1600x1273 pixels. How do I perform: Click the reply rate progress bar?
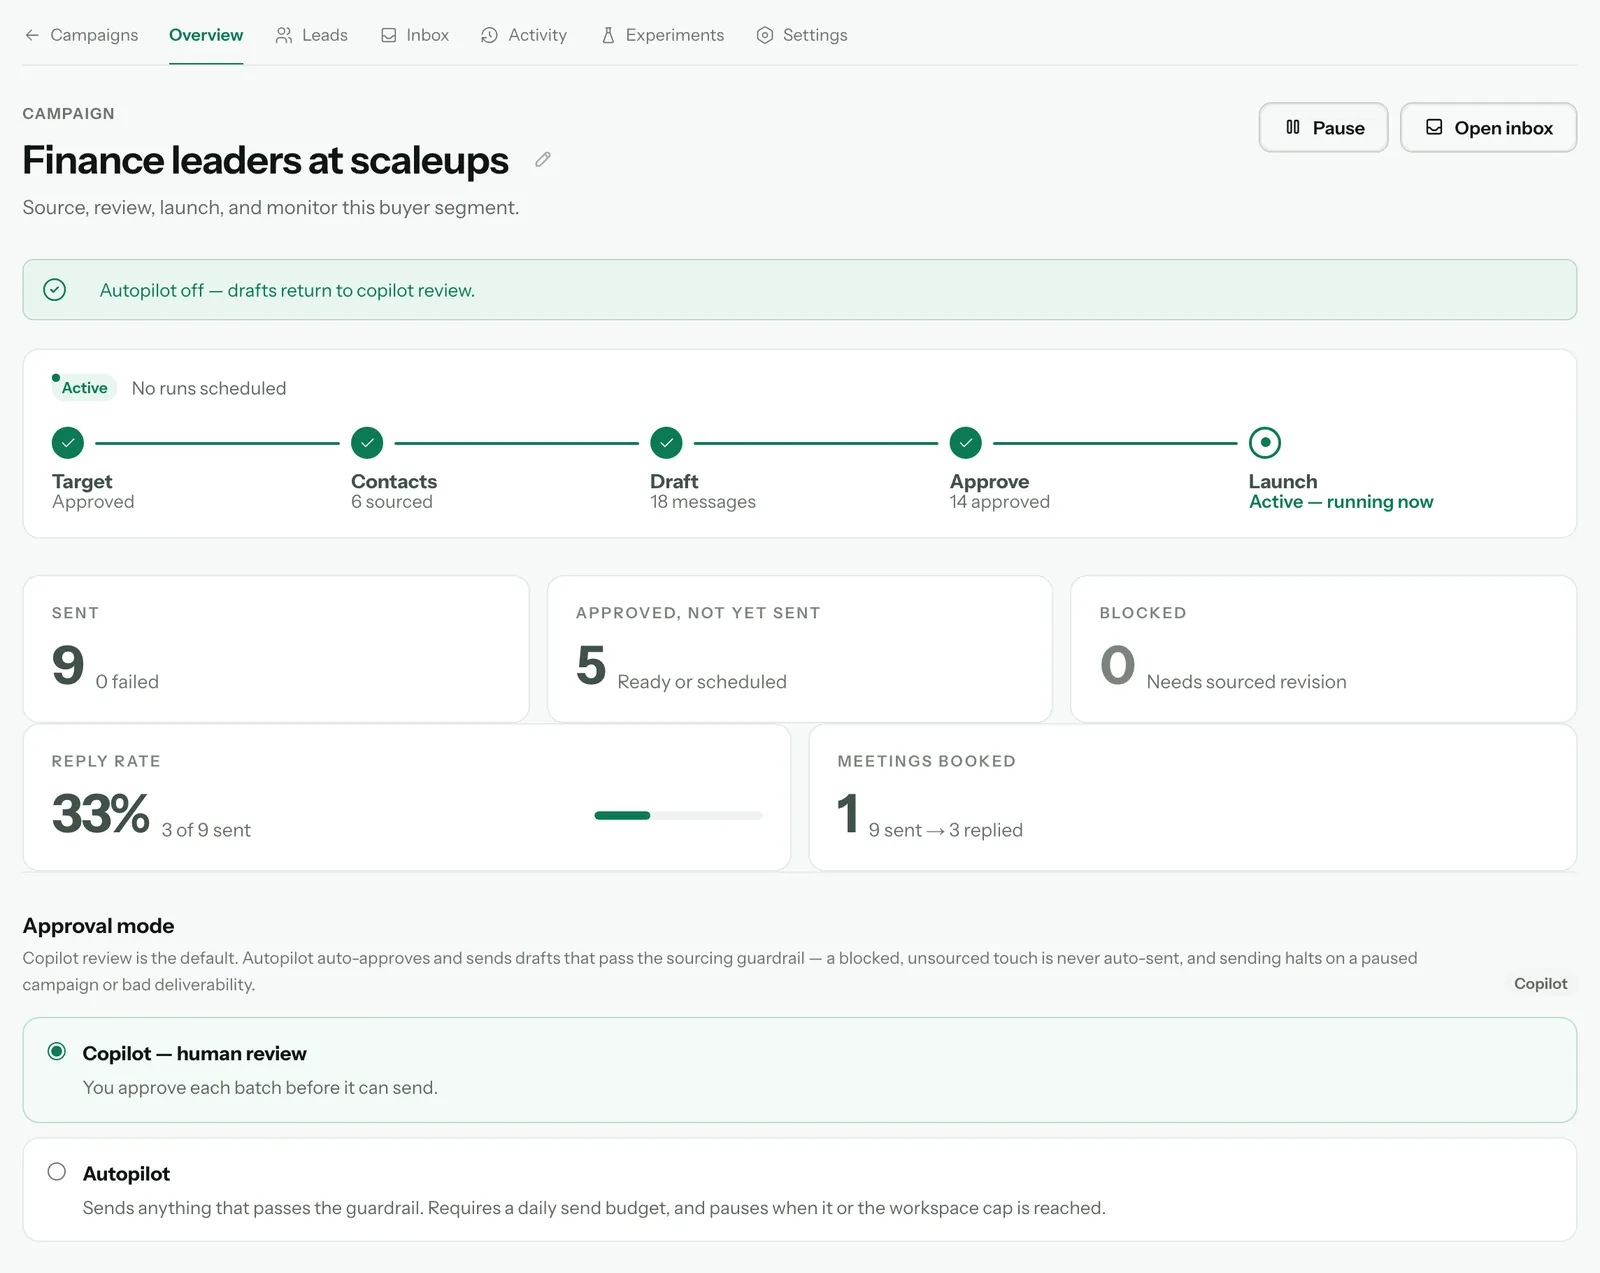click(x=678, y=816)
